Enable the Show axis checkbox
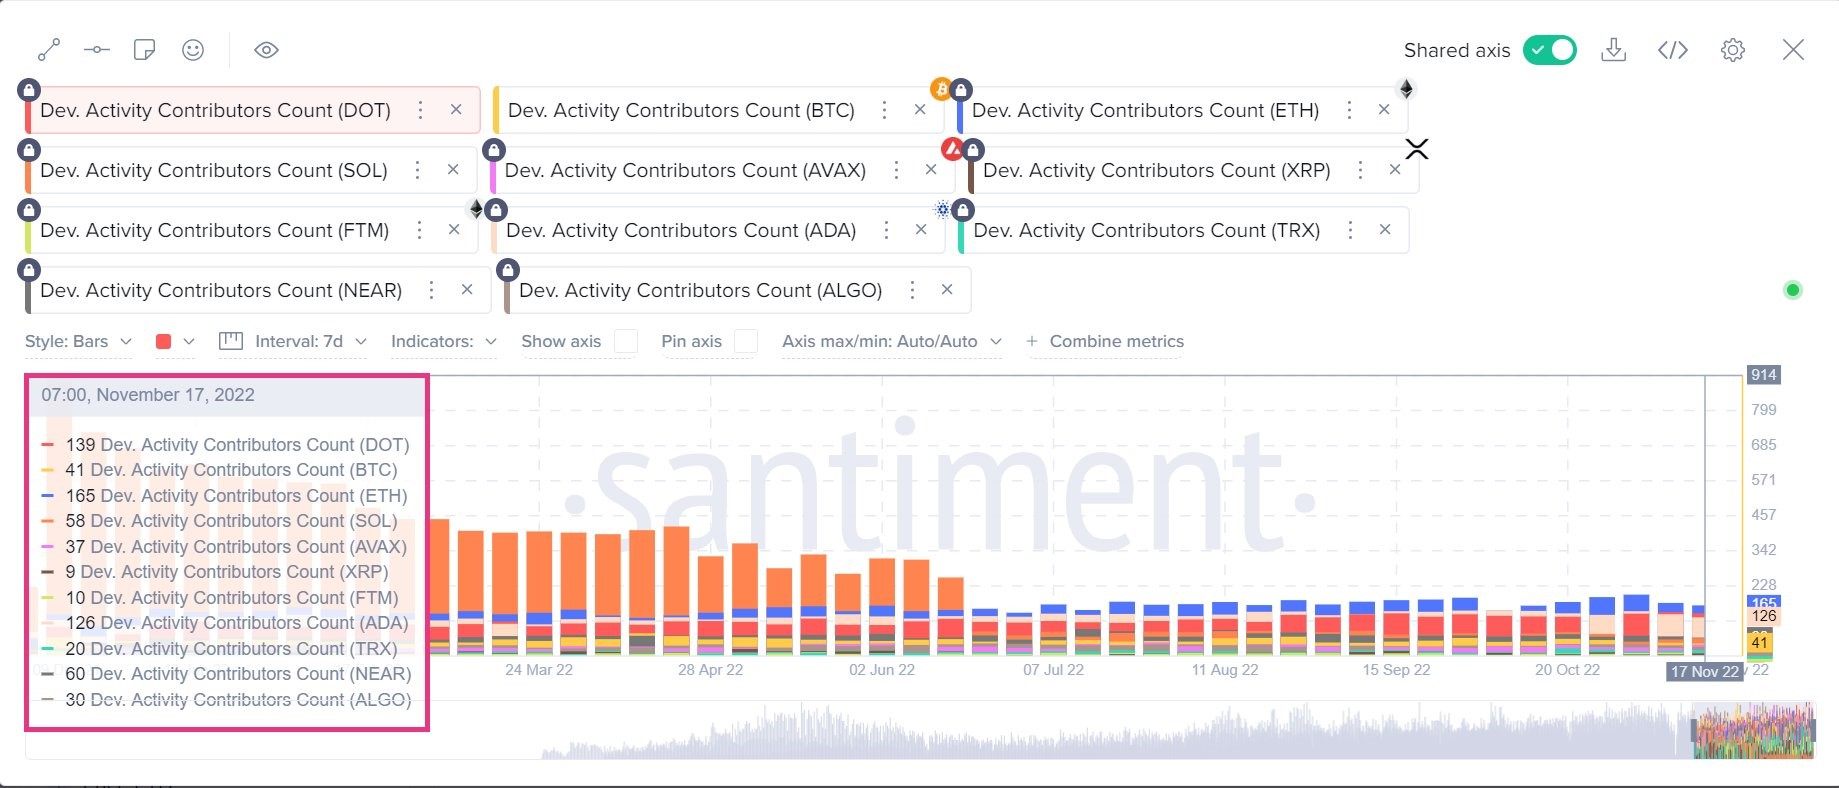Screen dimensions: 1839x788 [x=626, y=341]
